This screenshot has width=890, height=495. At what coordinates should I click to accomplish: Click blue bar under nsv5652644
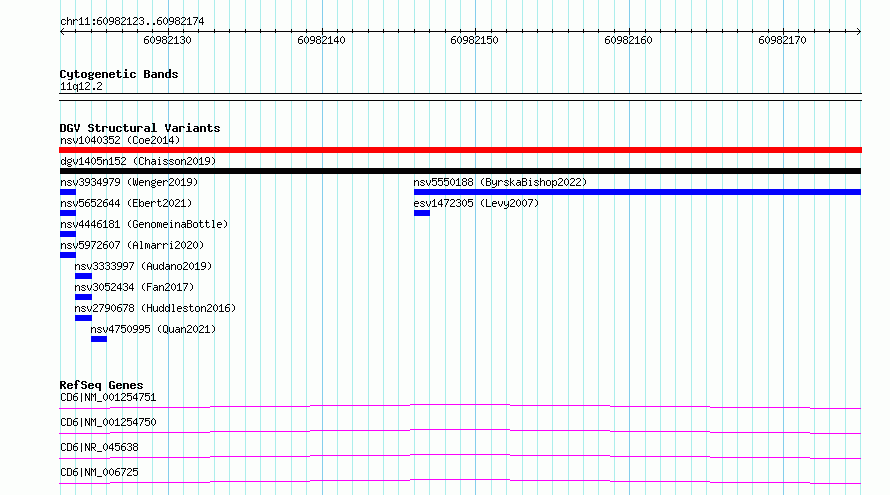pyautogui.click(x=68, y=213)
